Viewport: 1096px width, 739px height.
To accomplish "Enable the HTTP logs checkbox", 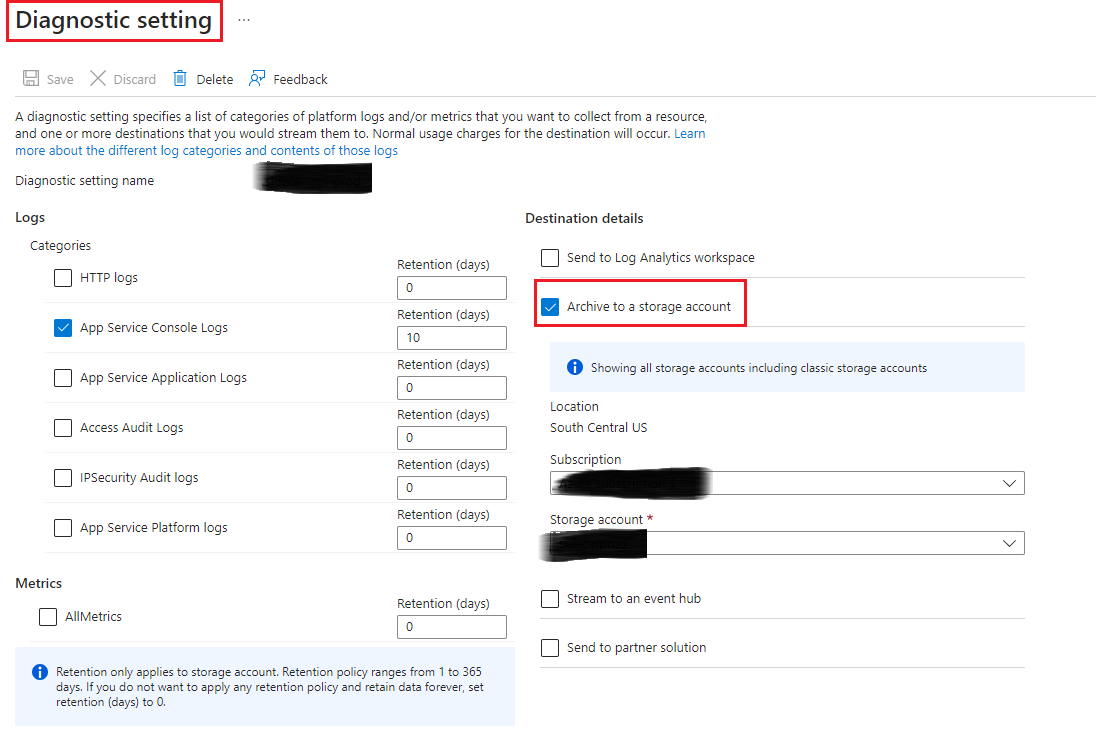I will 63,278.
